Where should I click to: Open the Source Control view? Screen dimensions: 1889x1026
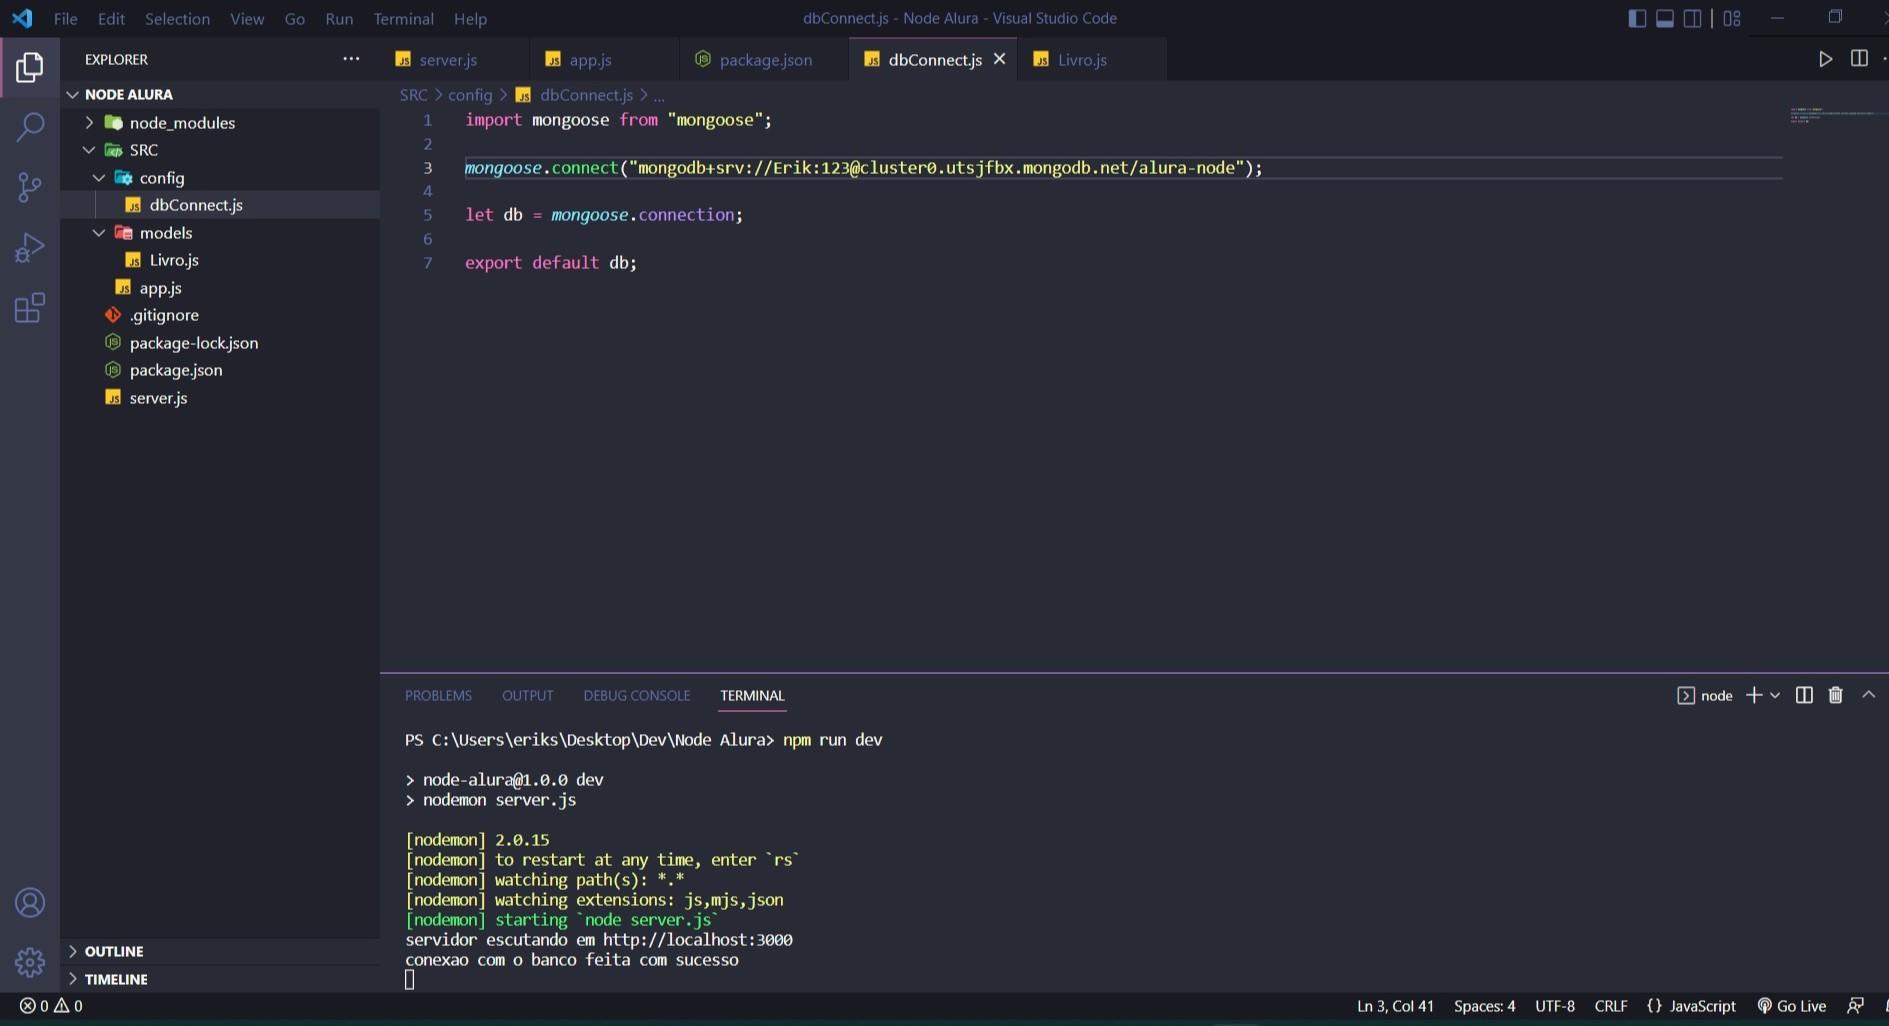[x=30, y=187]
